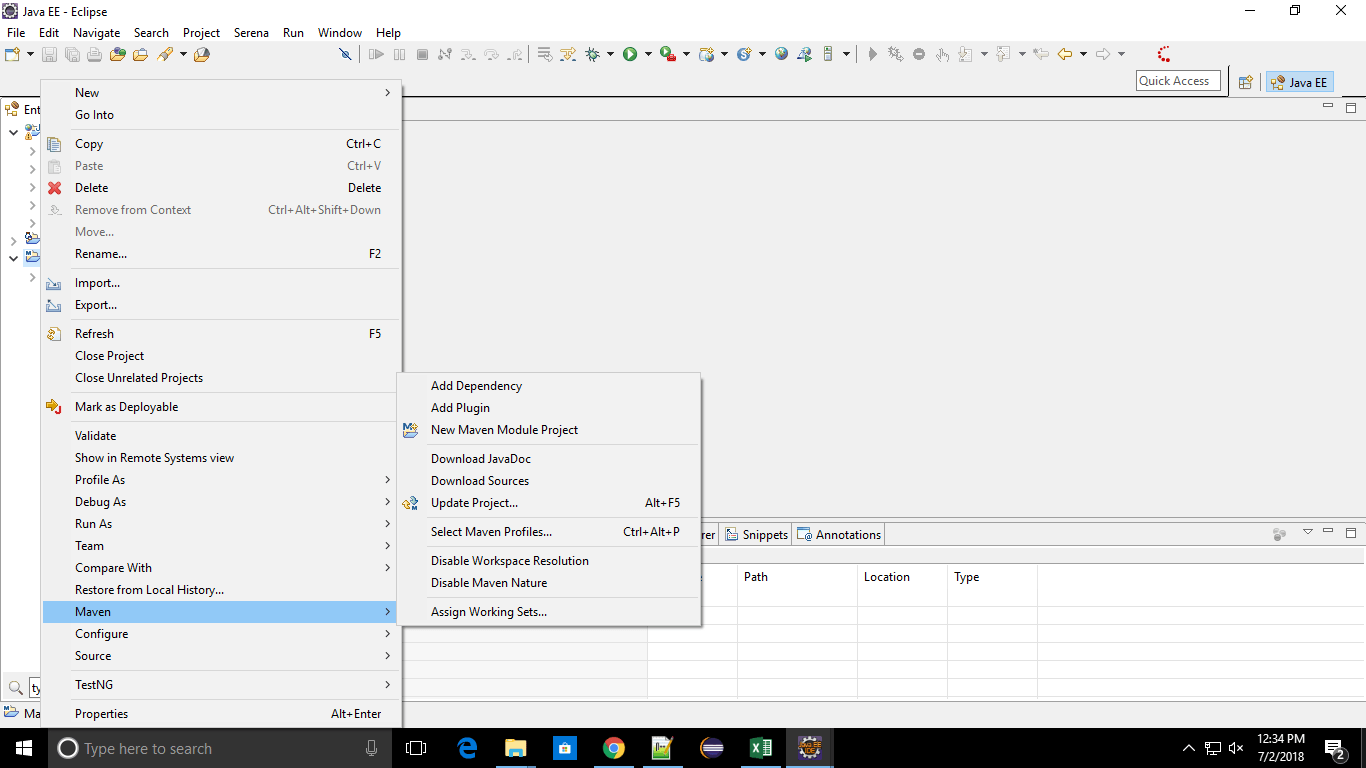Click the Step Return icon
1366x768 pixels.
(x=514, y=54)
